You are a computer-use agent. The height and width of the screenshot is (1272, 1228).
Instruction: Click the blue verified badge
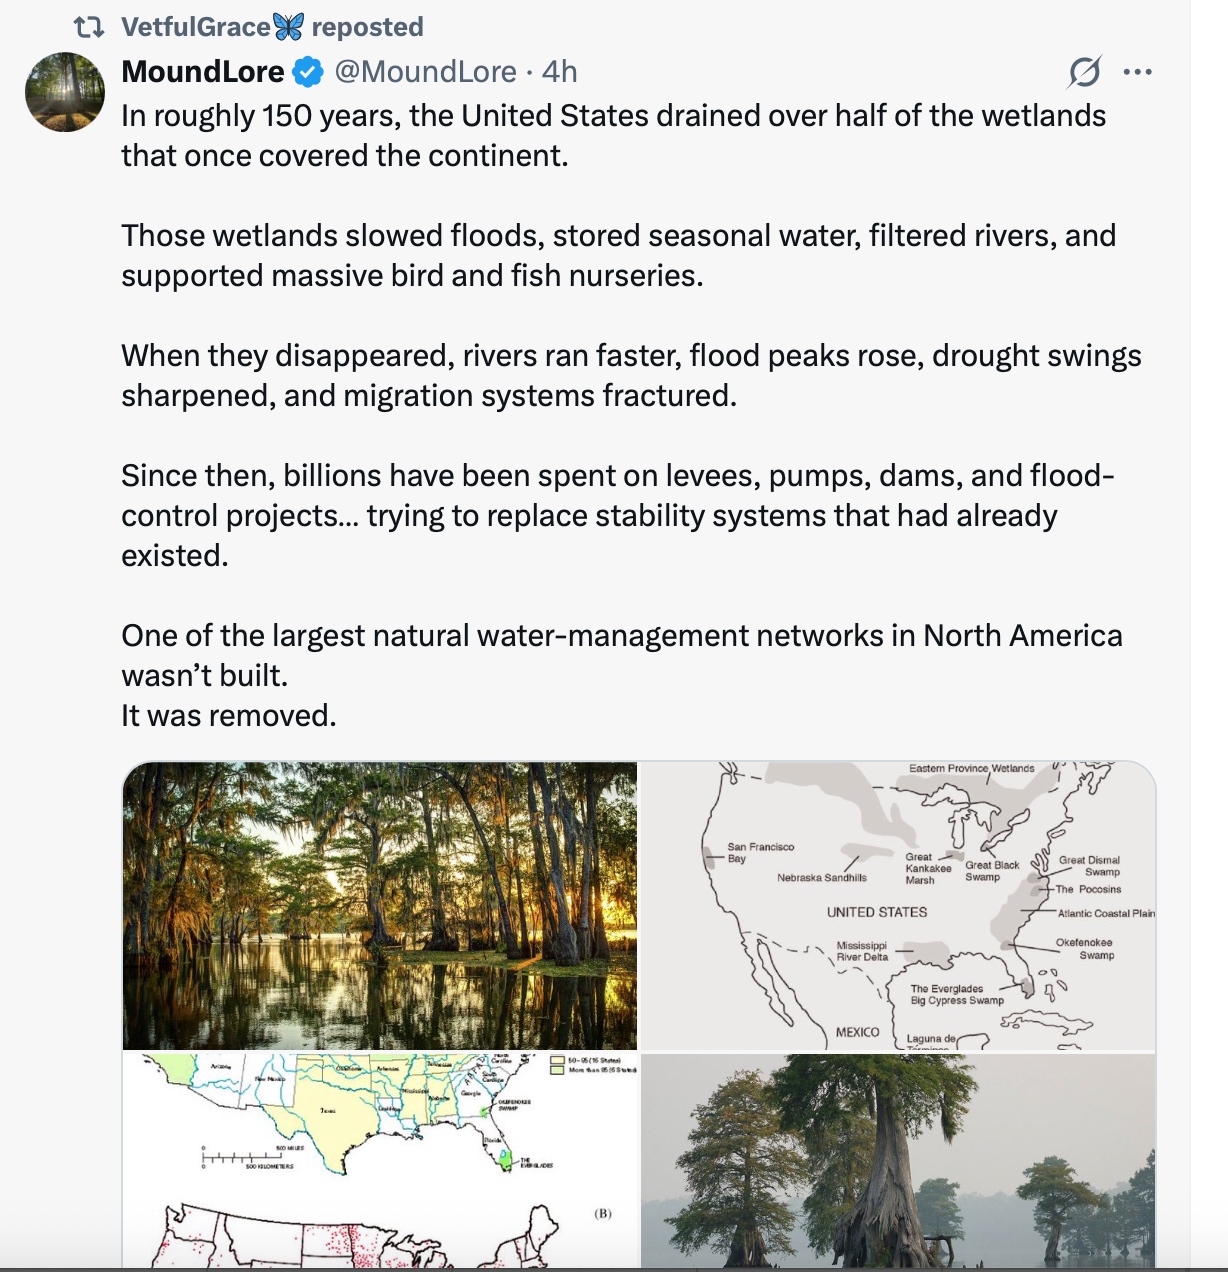[307, 72]
